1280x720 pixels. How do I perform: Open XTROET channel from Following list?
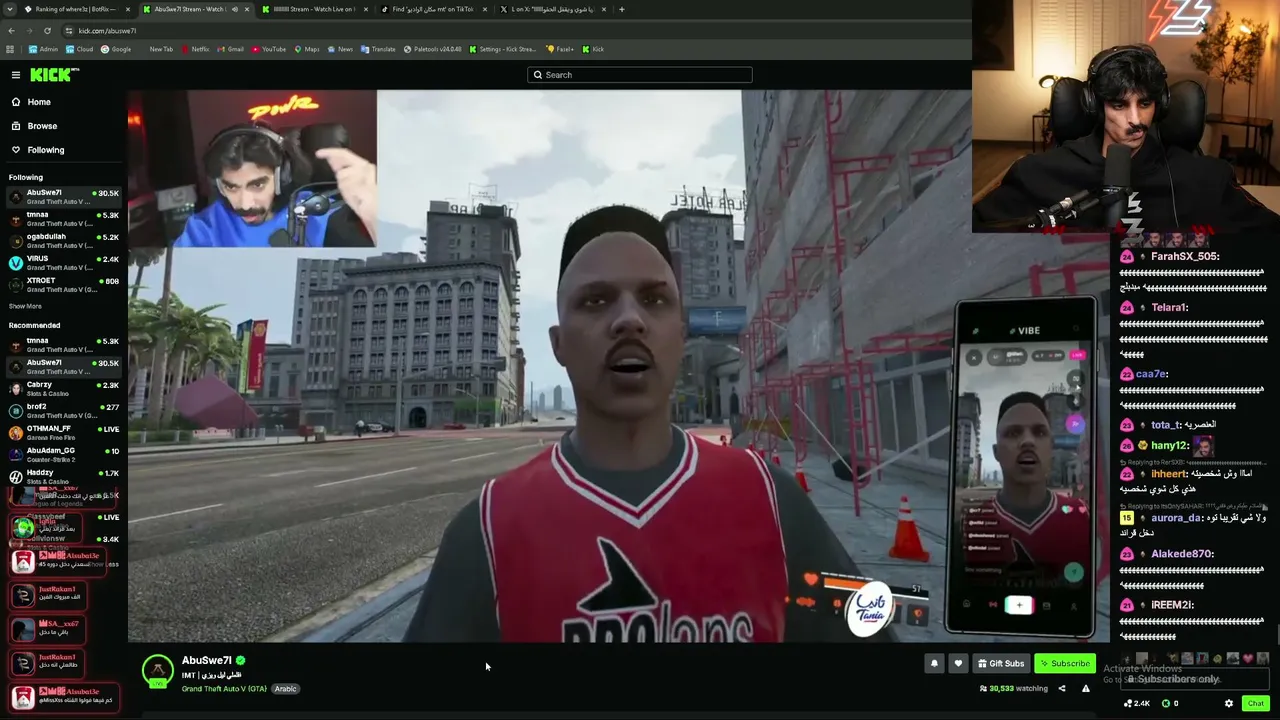tap(64, 285)
